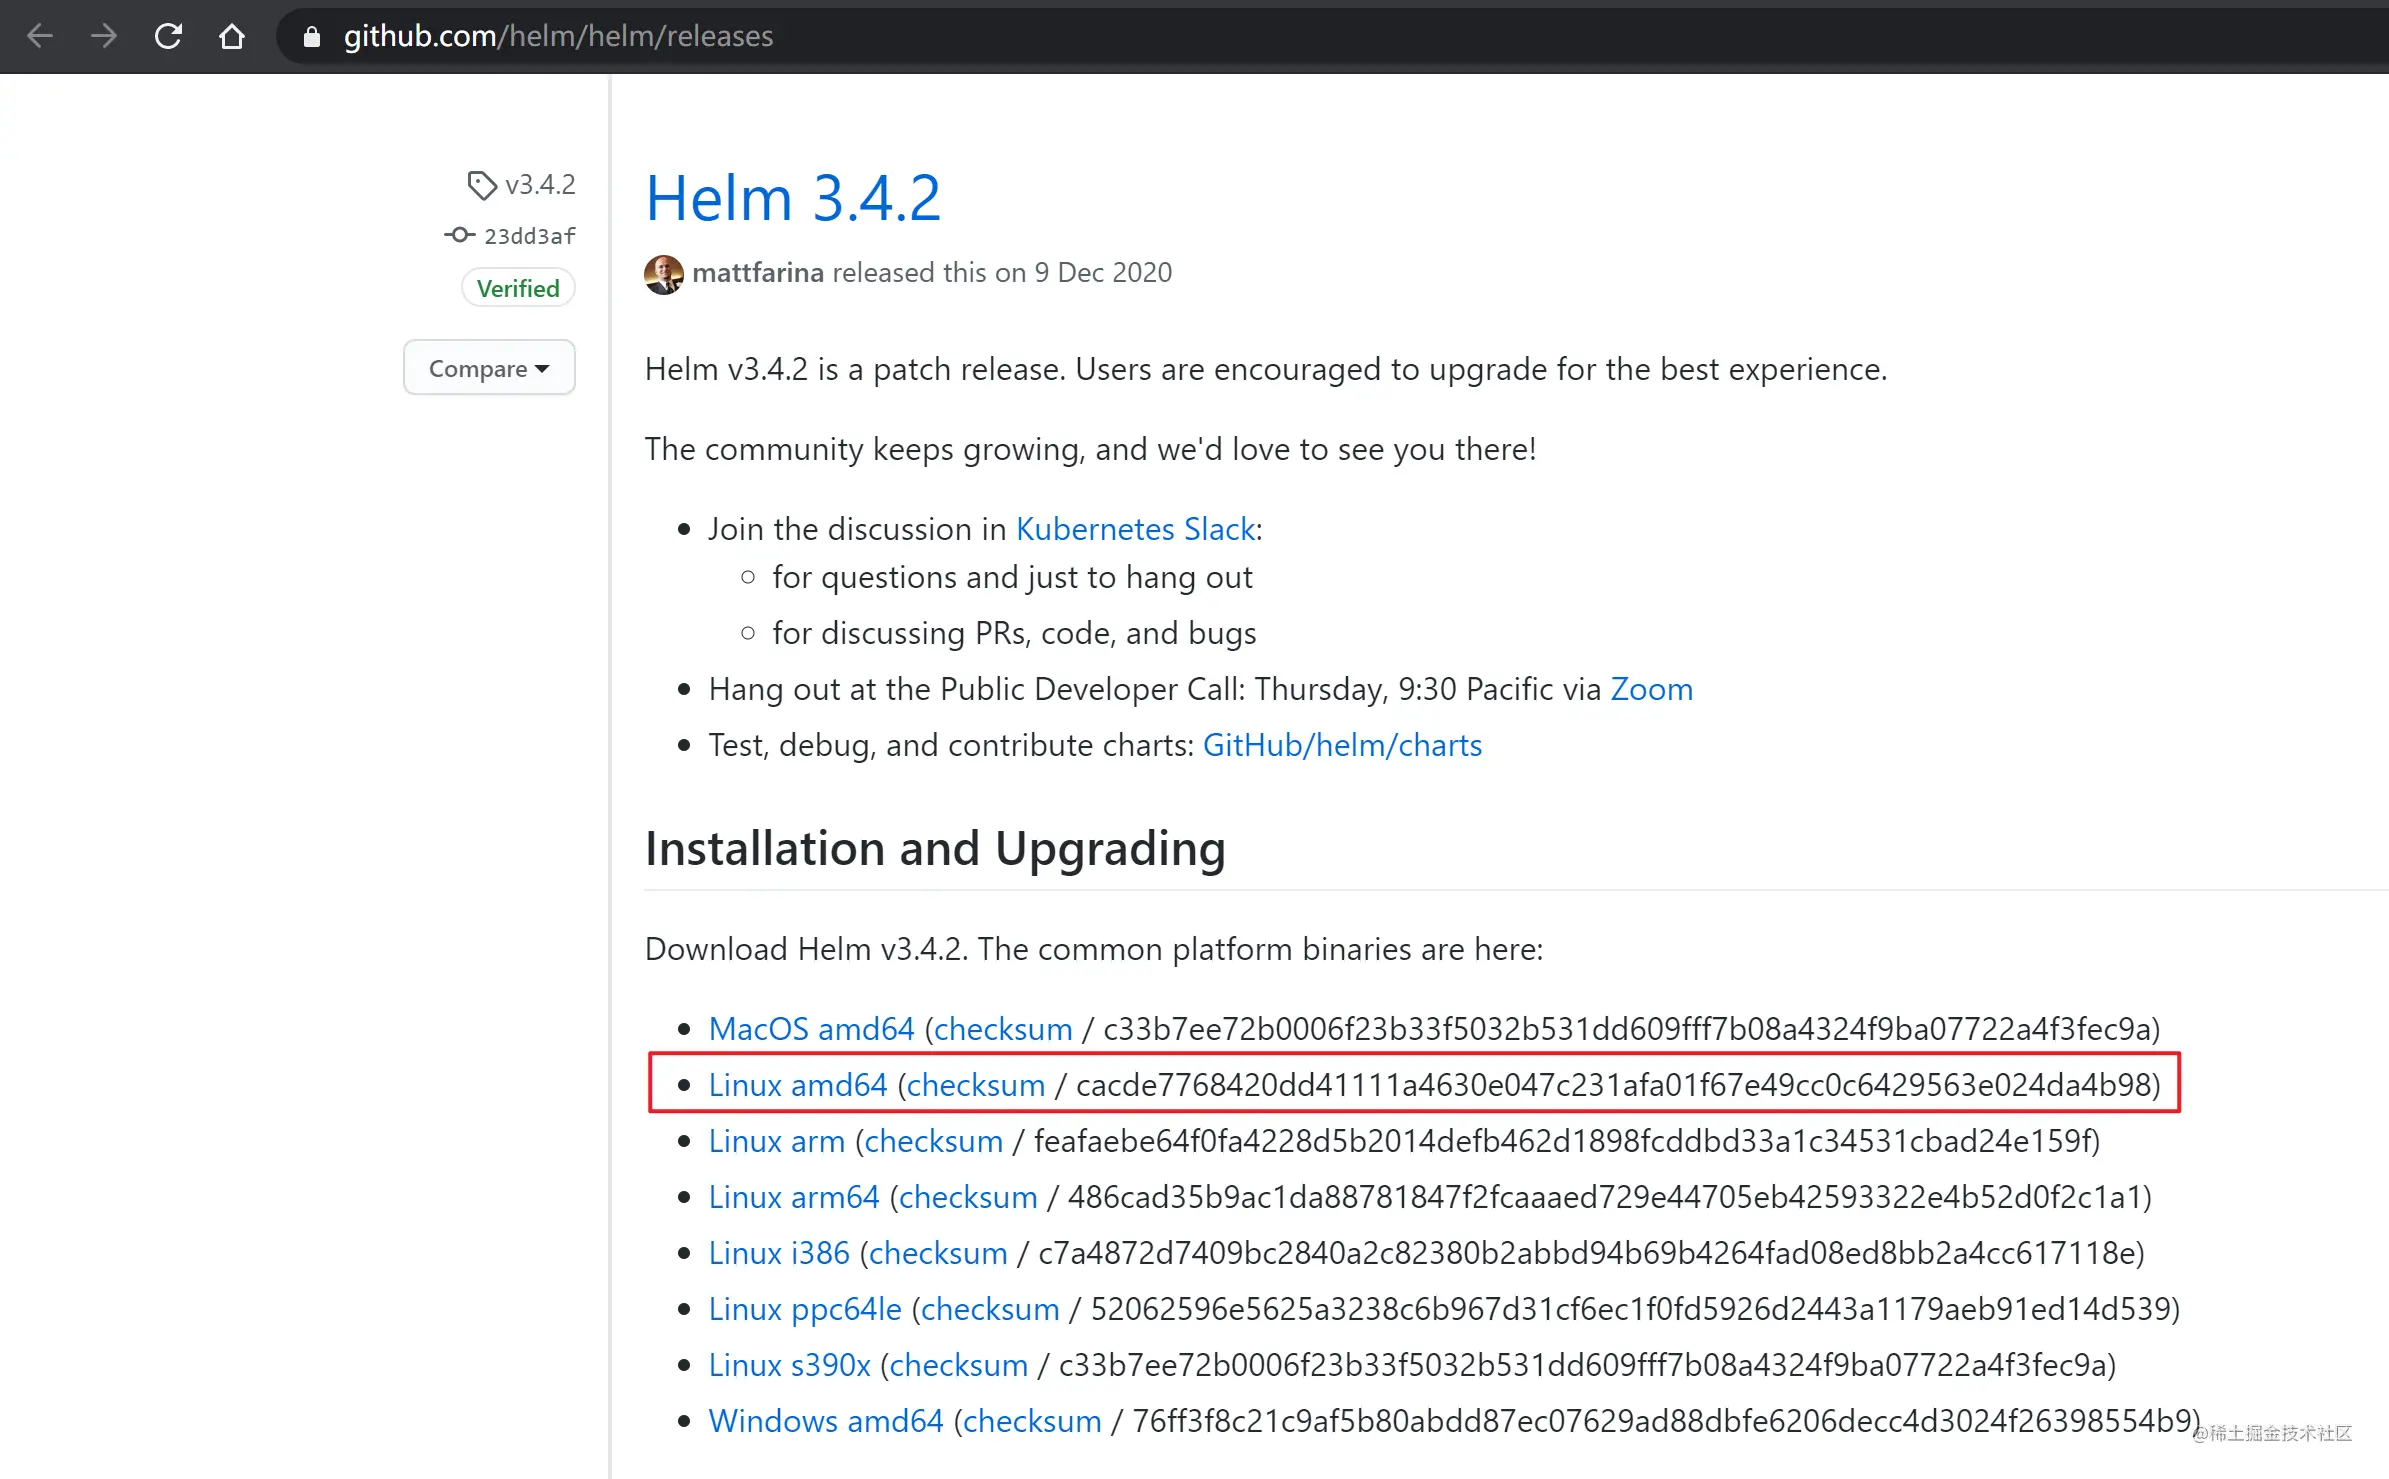Open the Kubernetes Slack link
The image size is (2389, 1479).
pos(1135,529)
